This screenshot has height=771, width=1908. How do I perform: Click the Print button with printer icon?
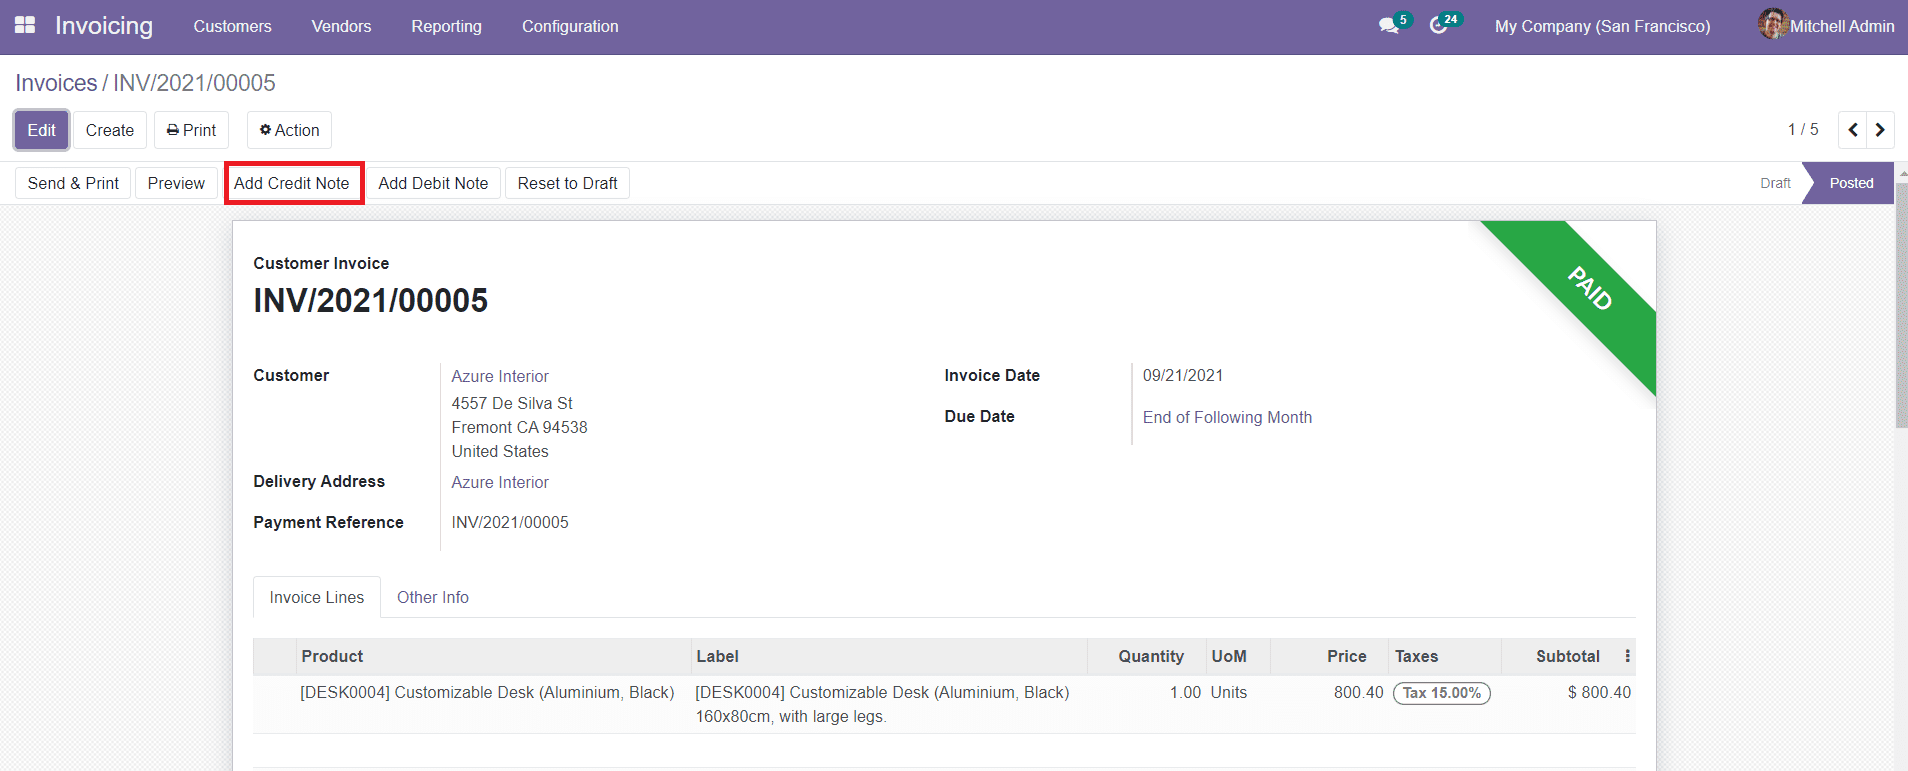pyautogui.click(x=191, y=130)
